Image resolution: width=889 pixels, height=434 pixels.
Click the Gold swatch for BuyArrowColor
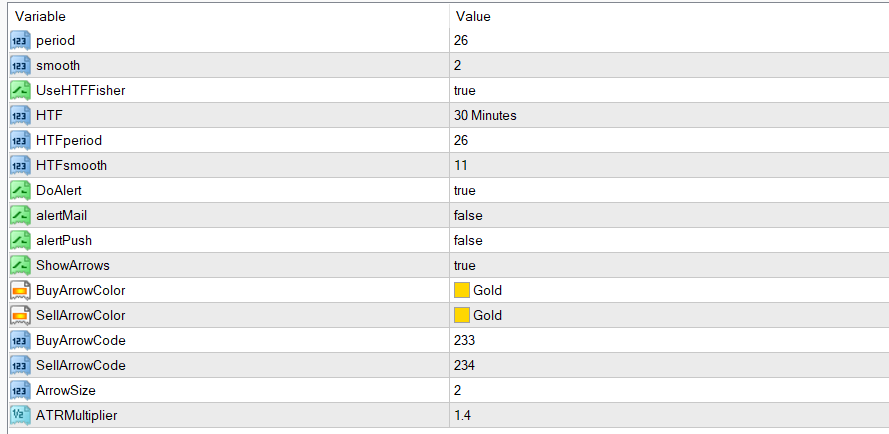coord(462,291)
